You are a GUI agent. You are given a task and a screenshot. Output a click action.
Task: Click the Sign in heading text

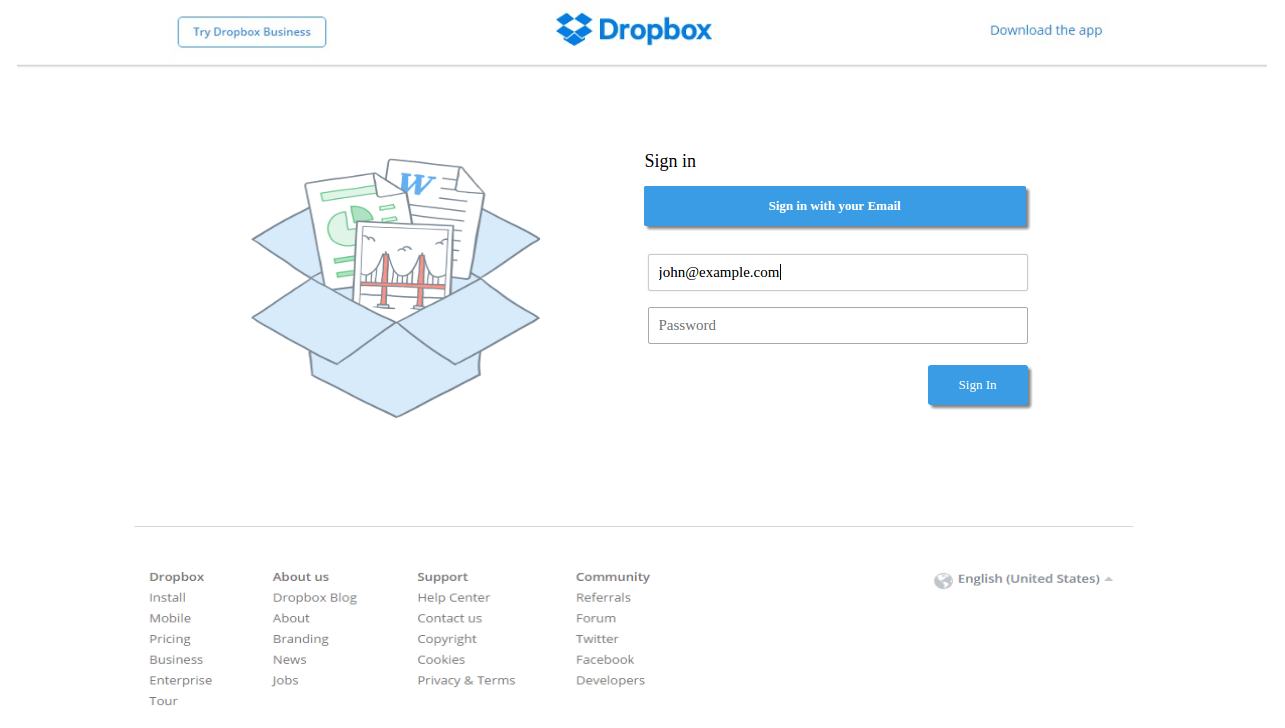pos(670,161)
